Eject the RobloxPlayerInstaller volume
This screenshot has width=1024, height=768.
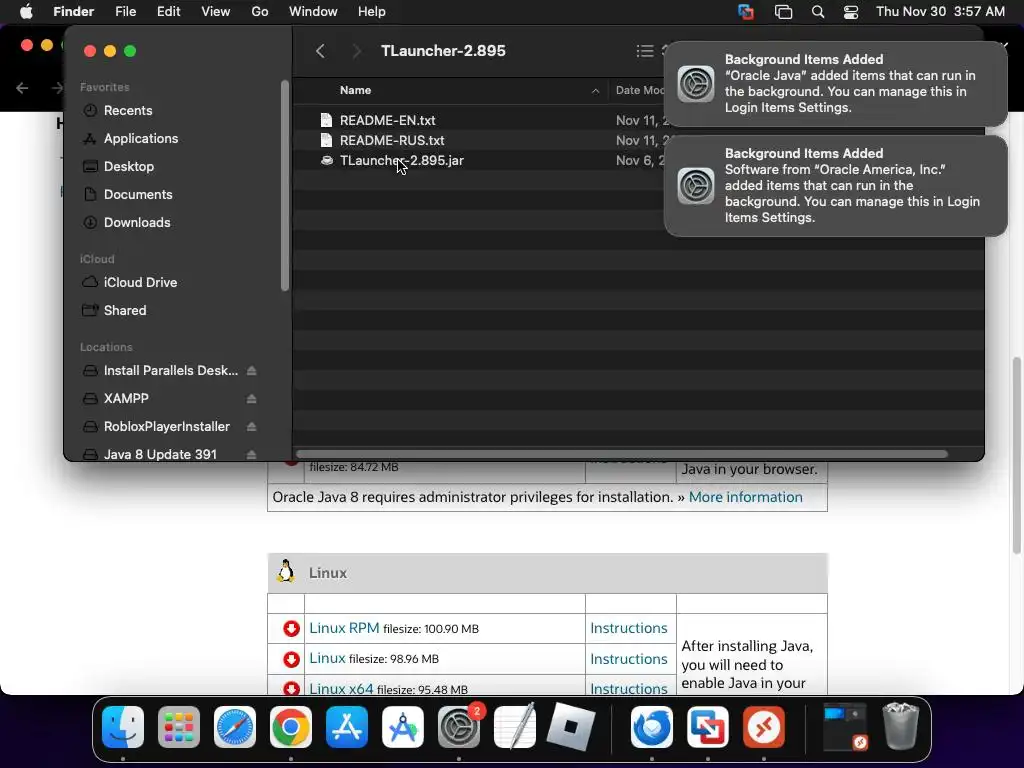pos(251,427)
